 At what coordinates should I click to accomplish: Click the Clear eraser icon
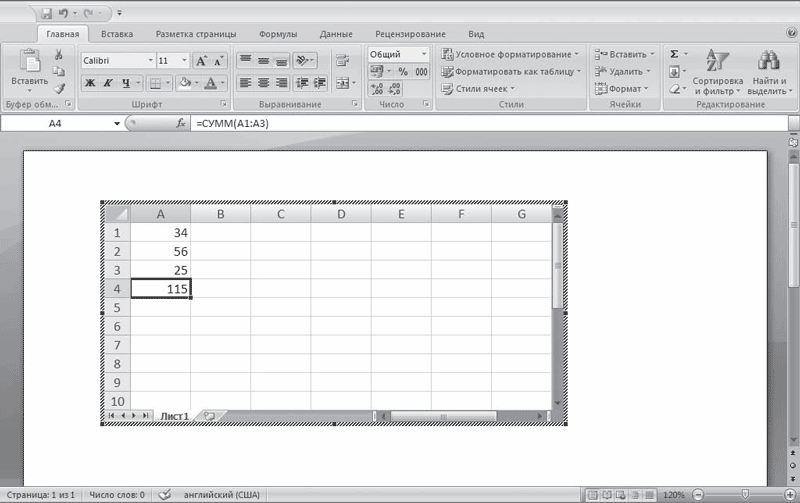674,89
